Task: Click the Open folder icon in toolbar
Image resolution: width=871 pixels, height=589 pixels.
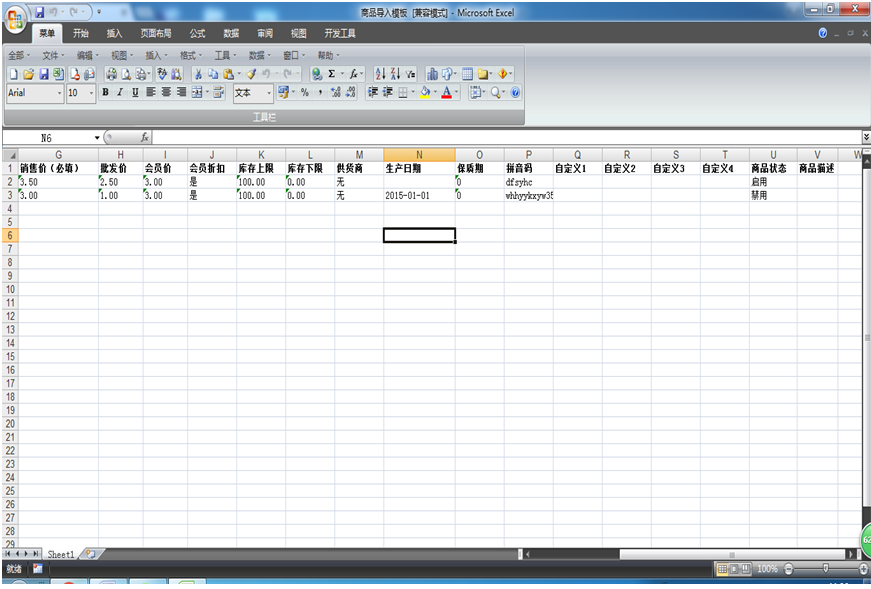Action: [28, 74]
